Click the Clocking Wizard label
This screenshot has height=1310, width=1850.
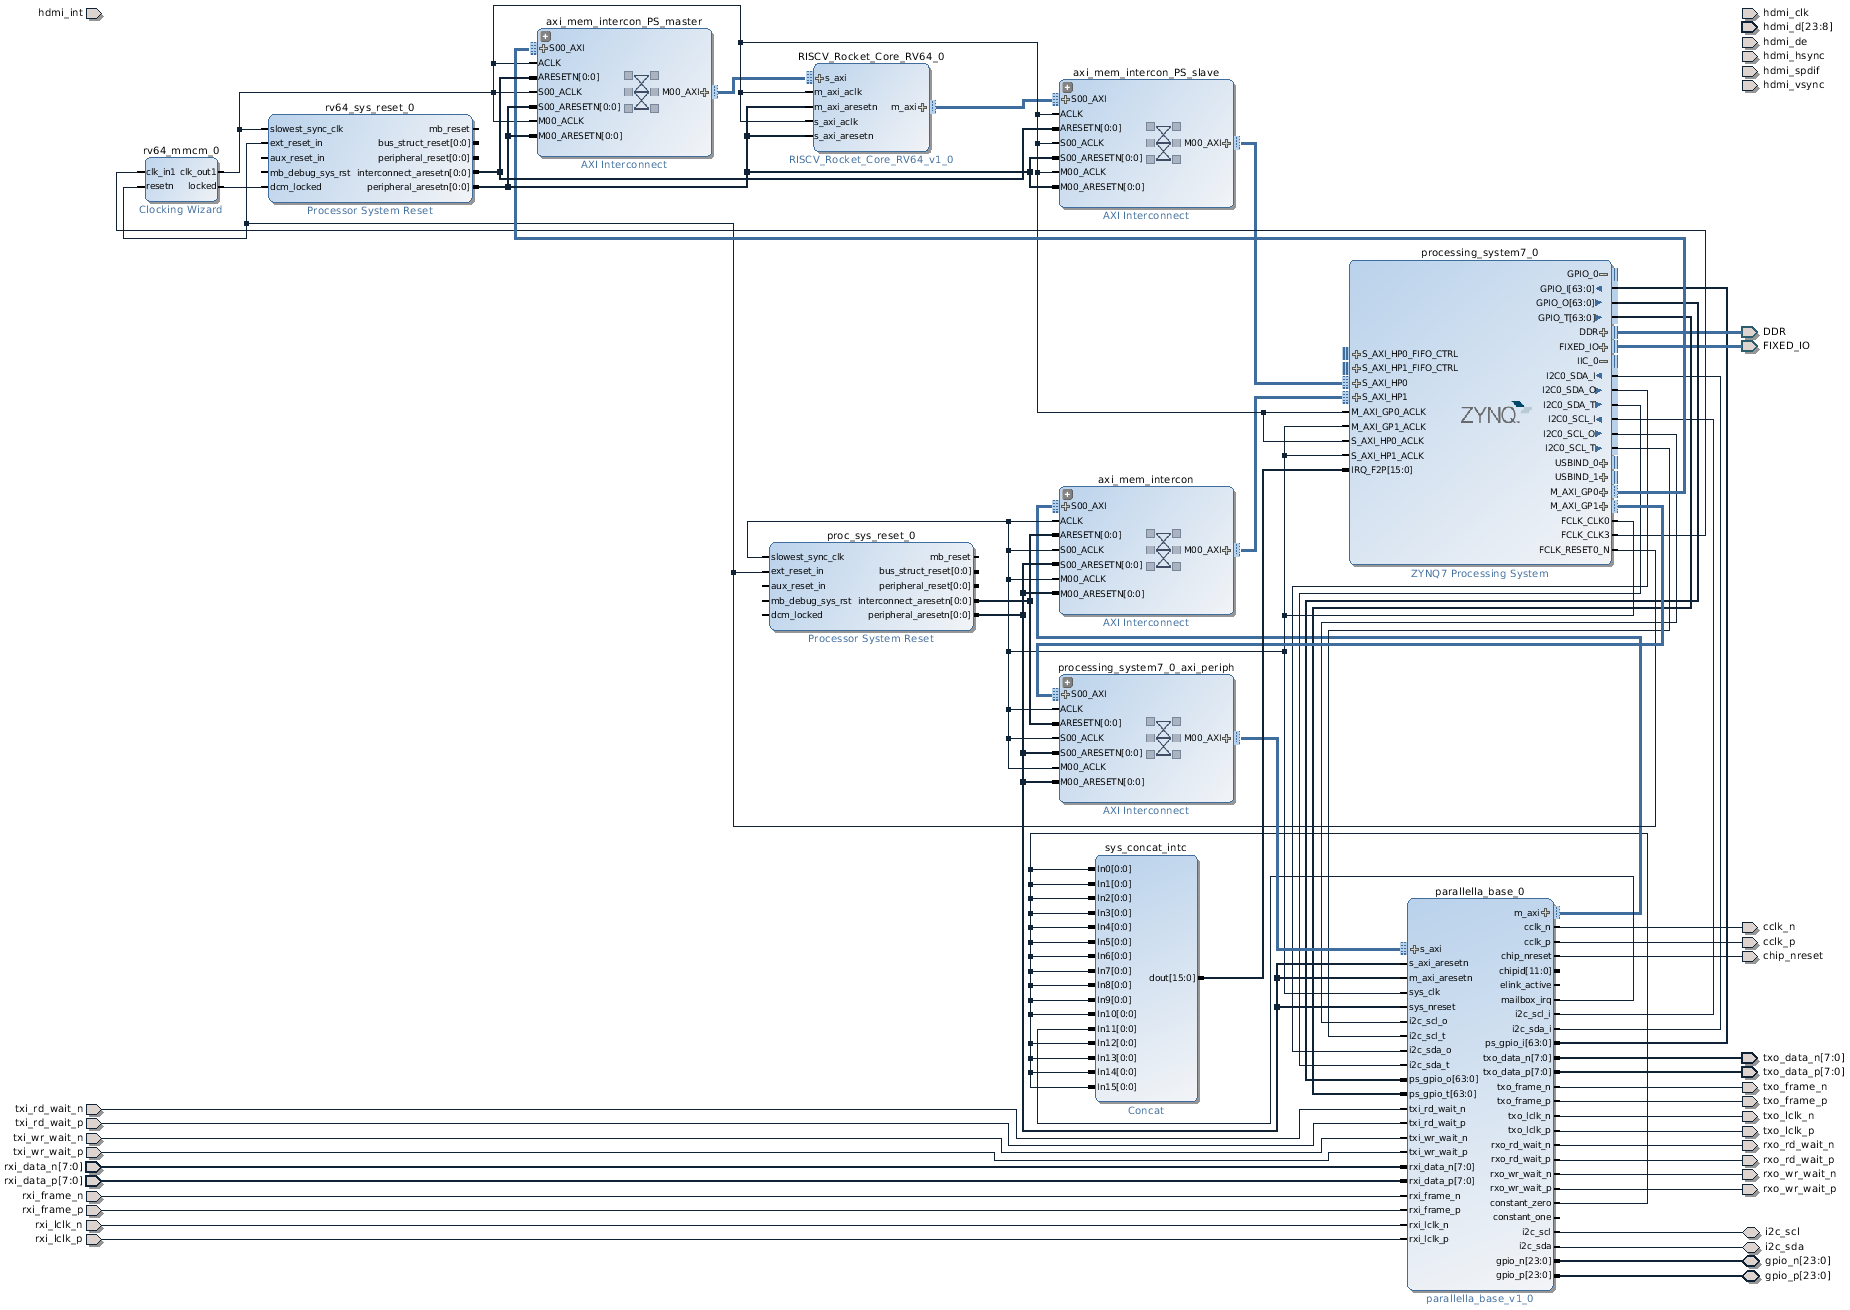(x=181, y=210)
